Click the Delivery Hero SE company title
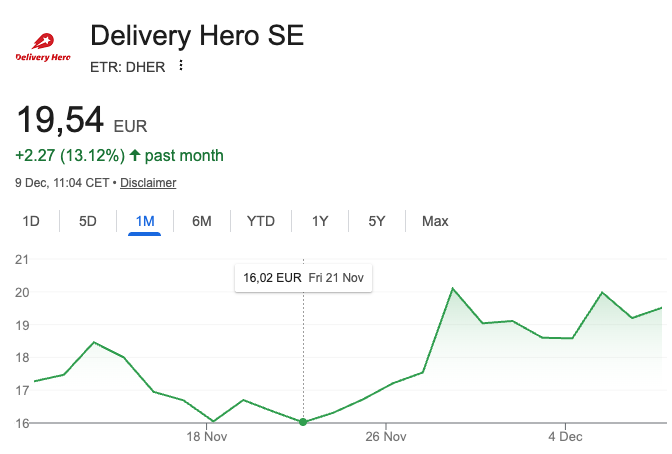The height and width of the screenshot is (454, 672). coord(197,35)
